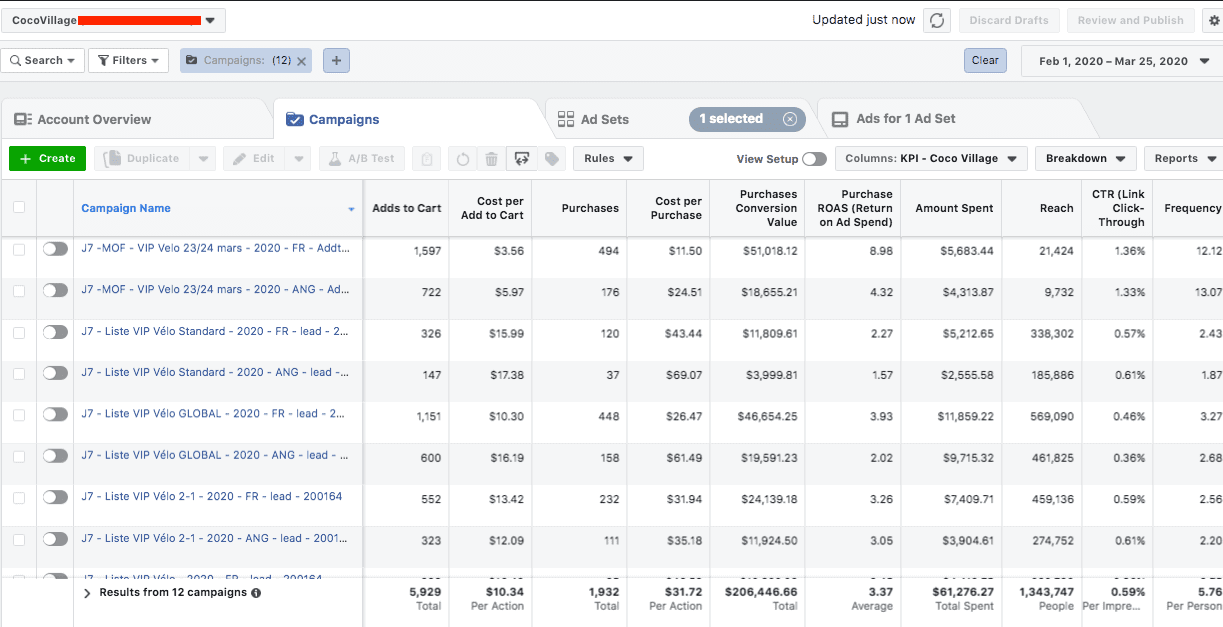Screen dimensions: 1223x627
Task: Open the Columns: KPI - Coco Village dropdown
Action: [930, 158]
